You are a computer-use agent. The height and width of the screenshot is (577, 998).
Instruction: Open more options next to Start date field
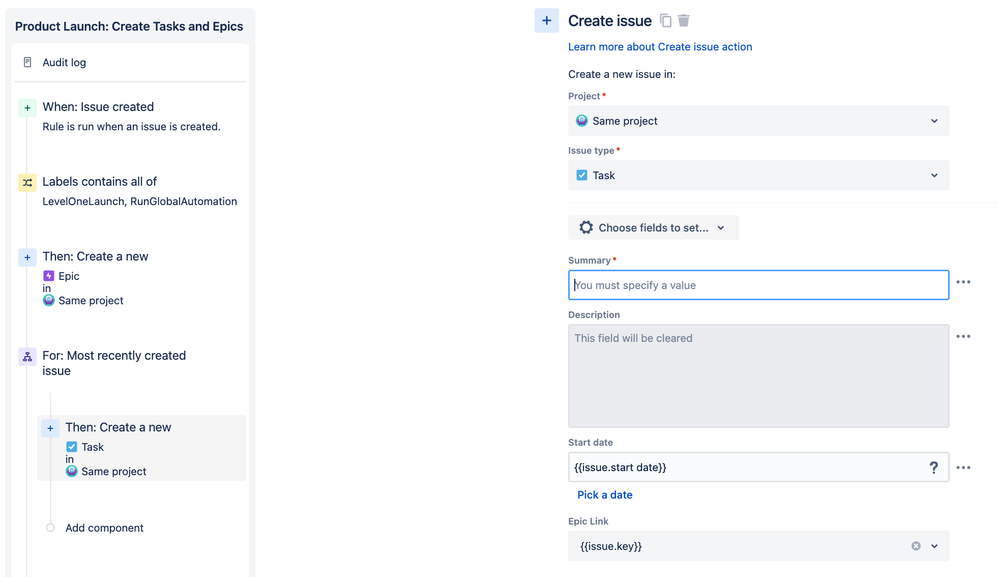click(x=963, y=468)
